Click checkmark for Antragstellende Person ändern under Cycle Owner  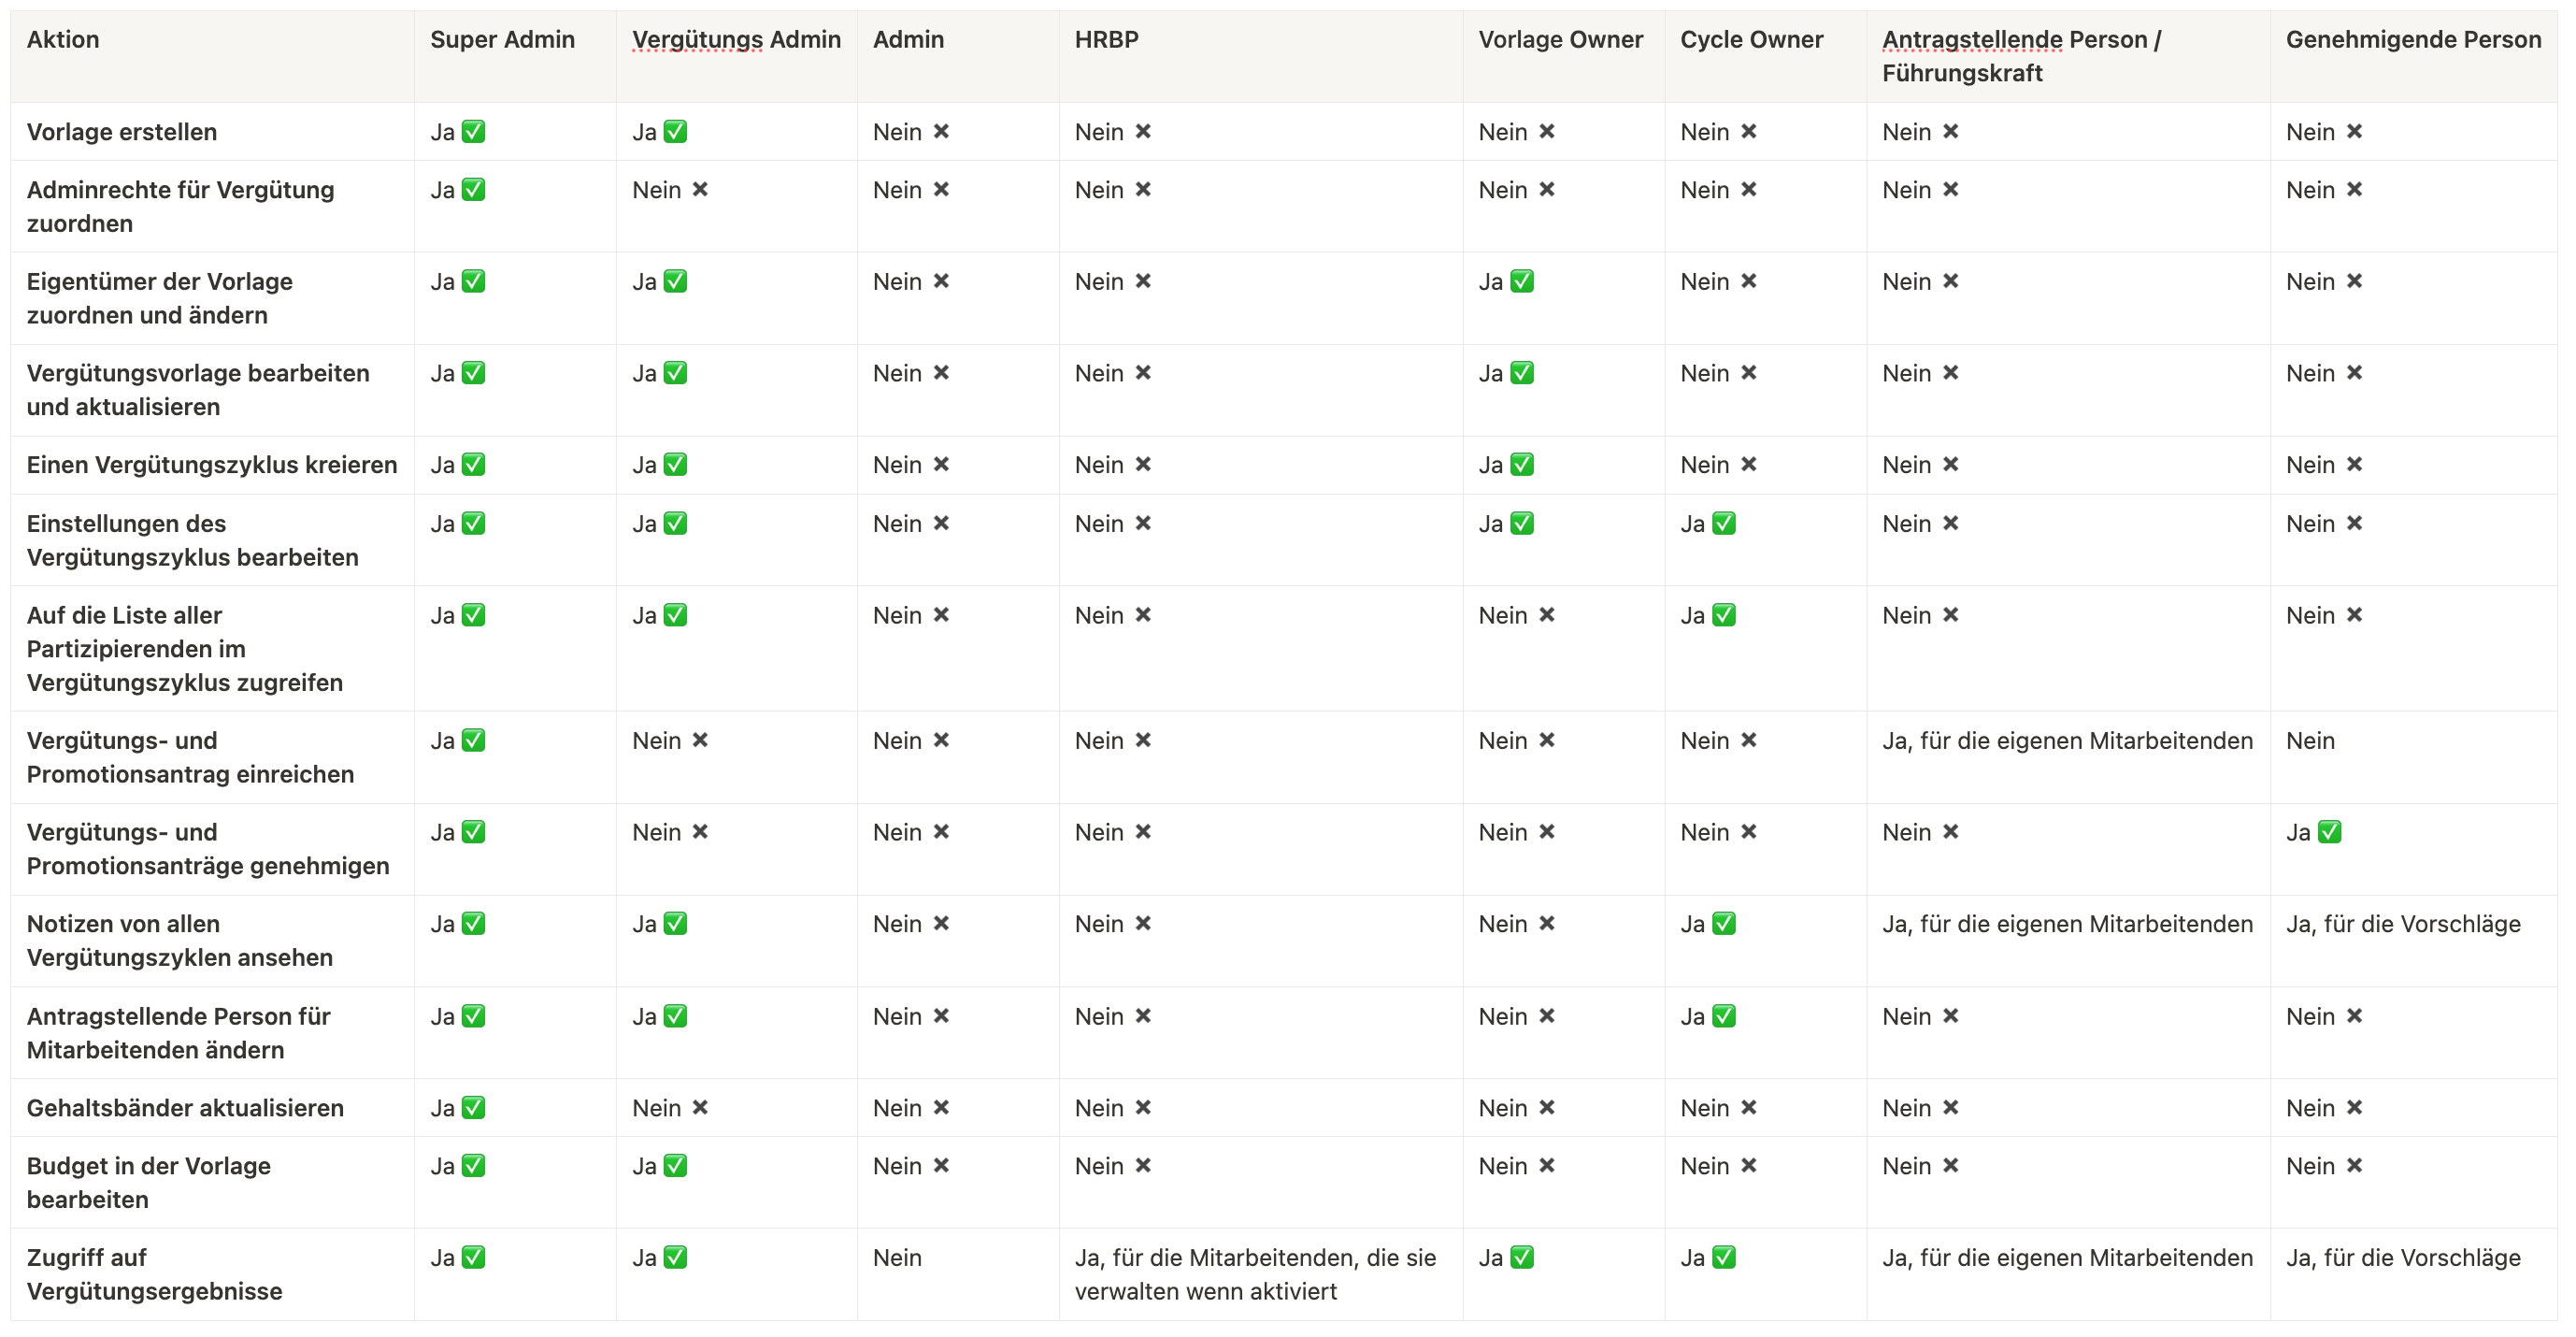coord(1724,1016)
